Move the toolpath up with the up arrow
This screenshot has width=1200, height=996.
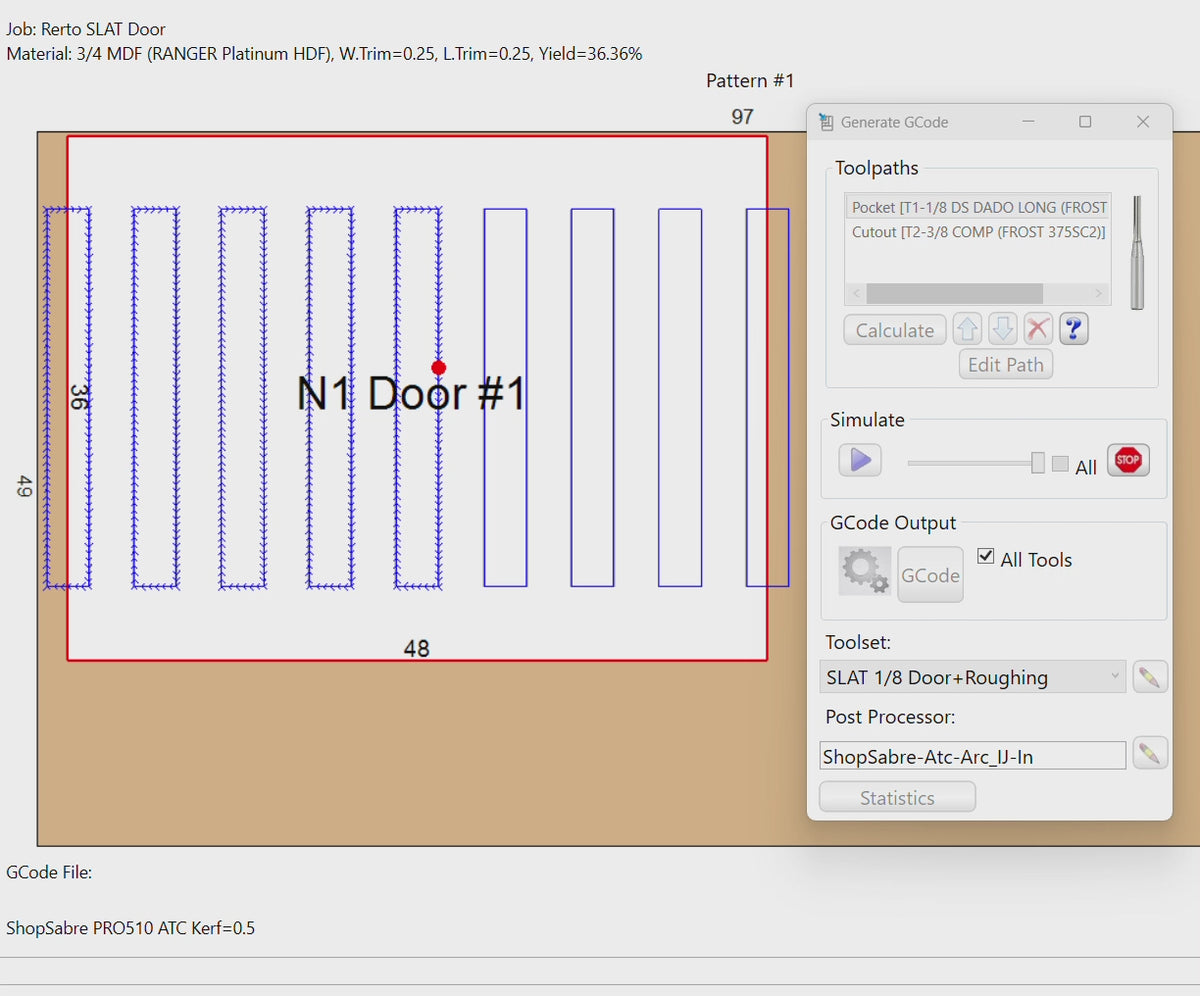point(967,329)
